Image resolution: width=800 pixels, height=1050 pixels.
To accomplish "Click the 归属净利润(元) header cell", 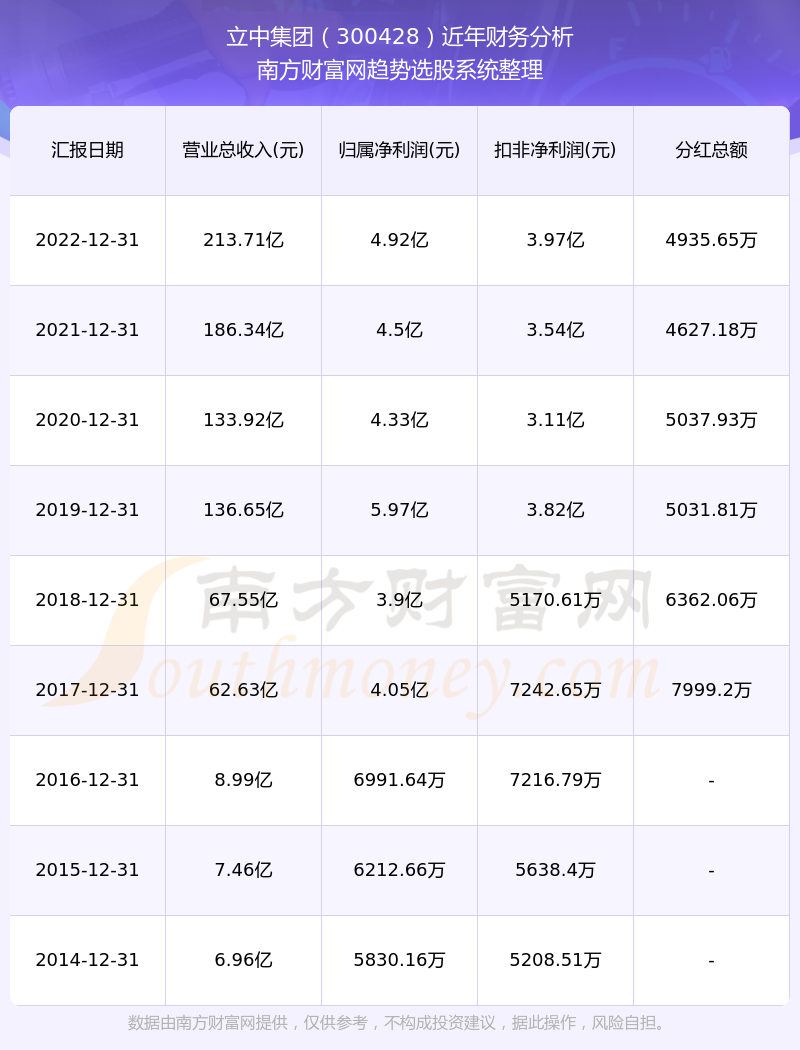I will (x=399, y=150).
